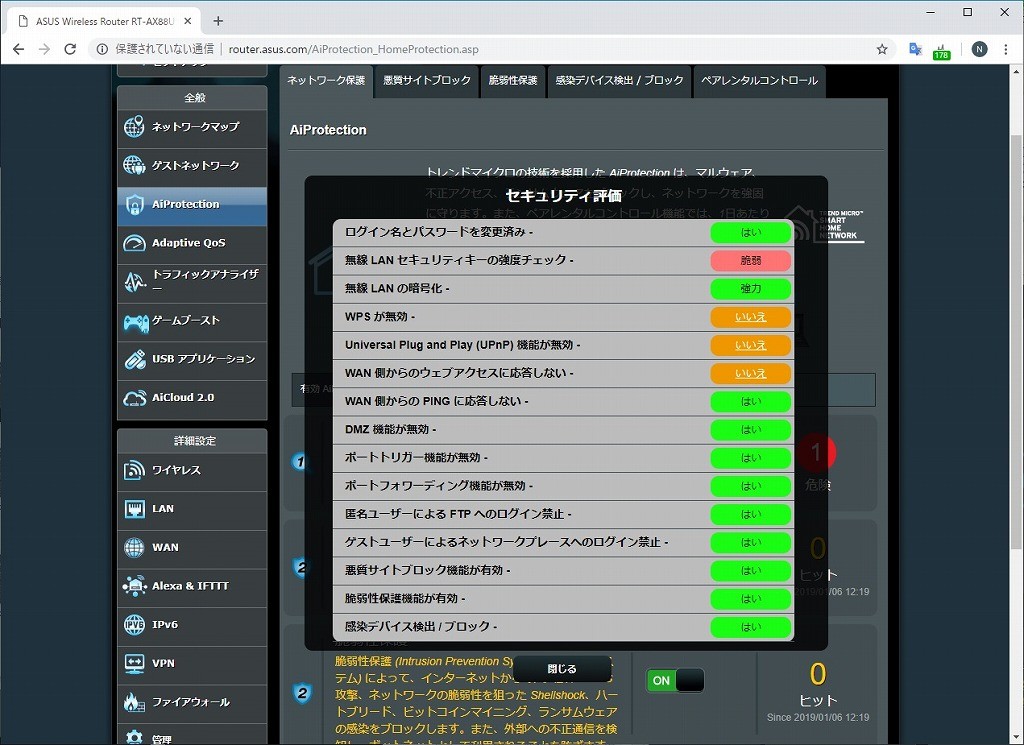Click はい badge for ポートフォワーディング row
The image size is (1024, 745).
point(750,486)
